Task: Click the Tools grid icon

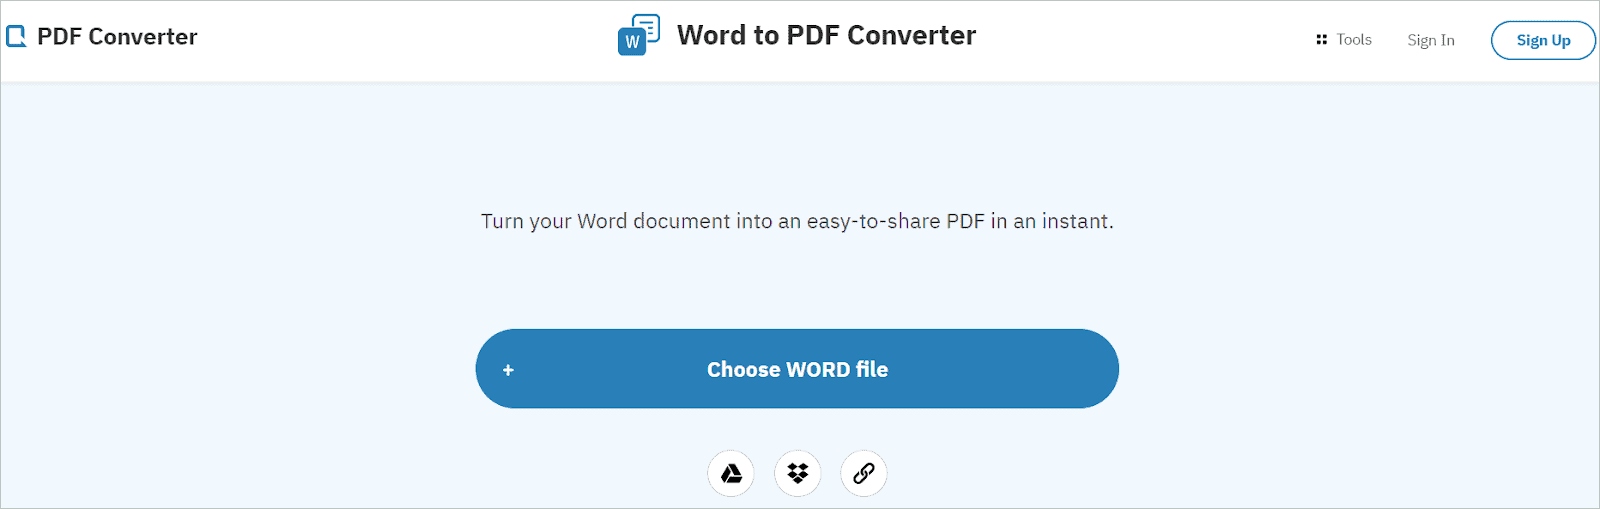Action: pyautogui.click(x=1321, y=40)
